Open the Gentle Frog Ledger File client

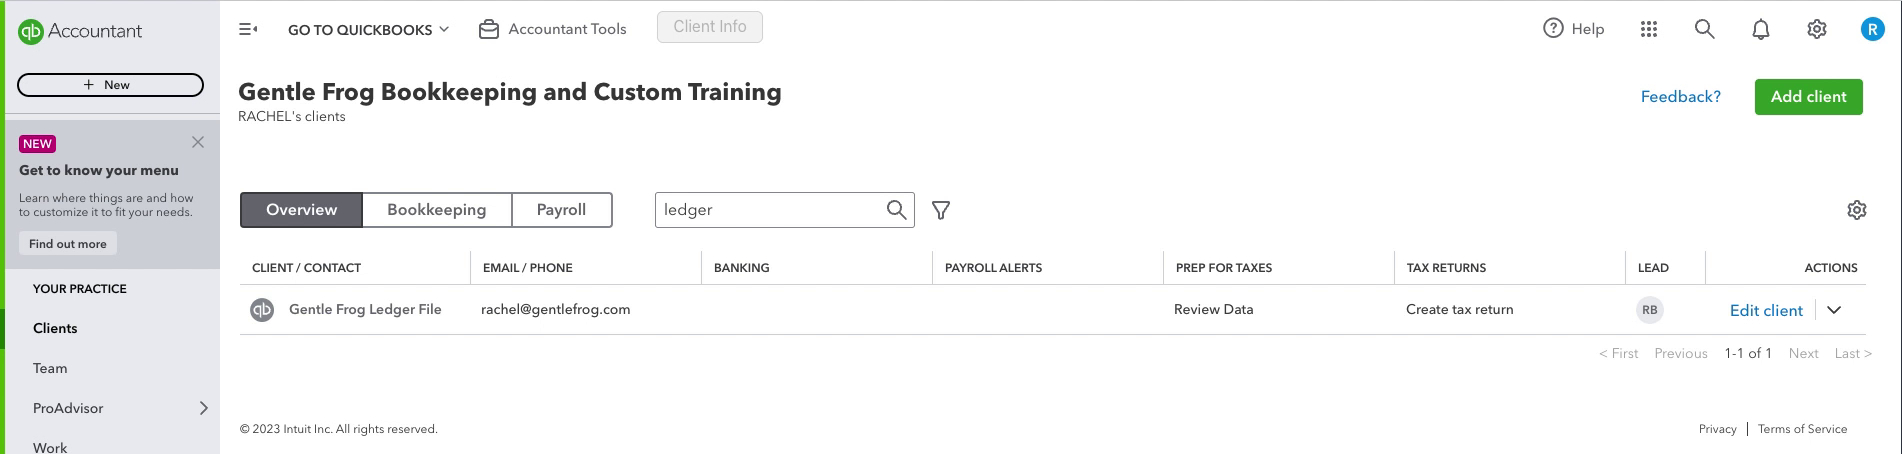[x=365, y=309]
